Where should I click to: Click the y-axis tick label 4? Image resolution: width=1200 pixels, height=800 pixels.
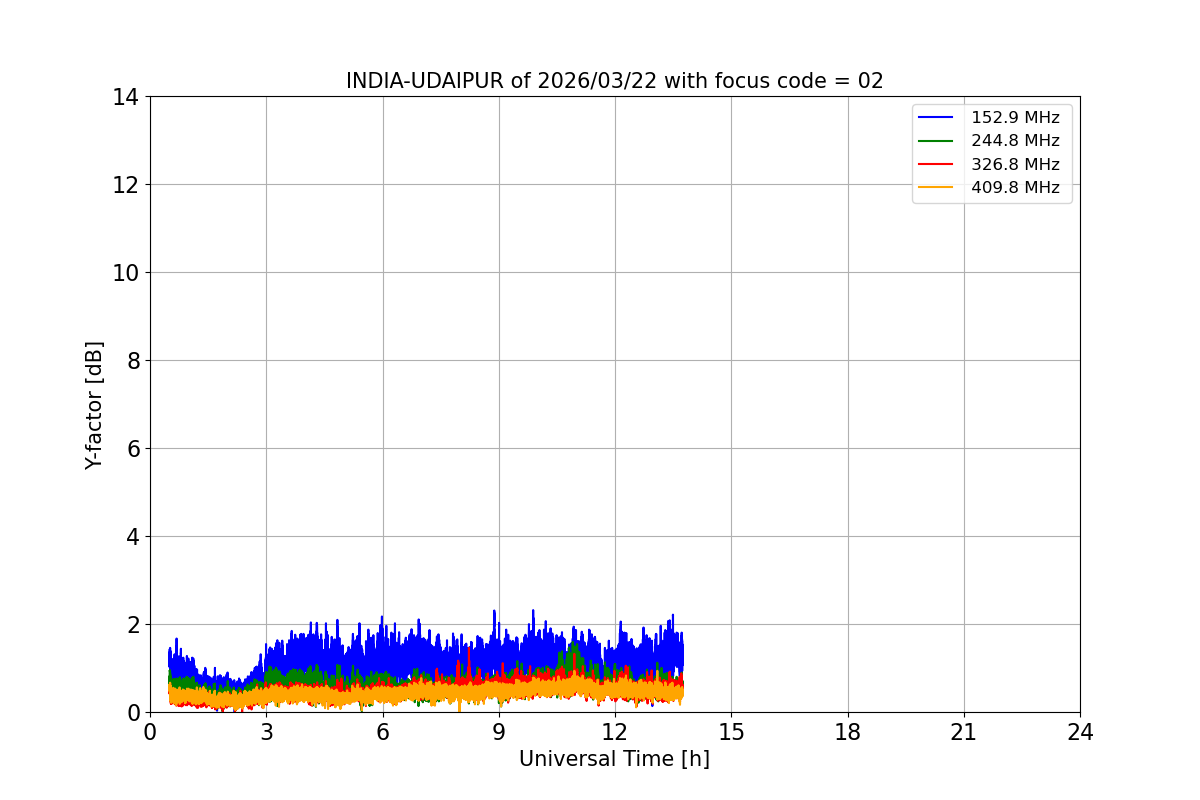[x=132, y=537]
